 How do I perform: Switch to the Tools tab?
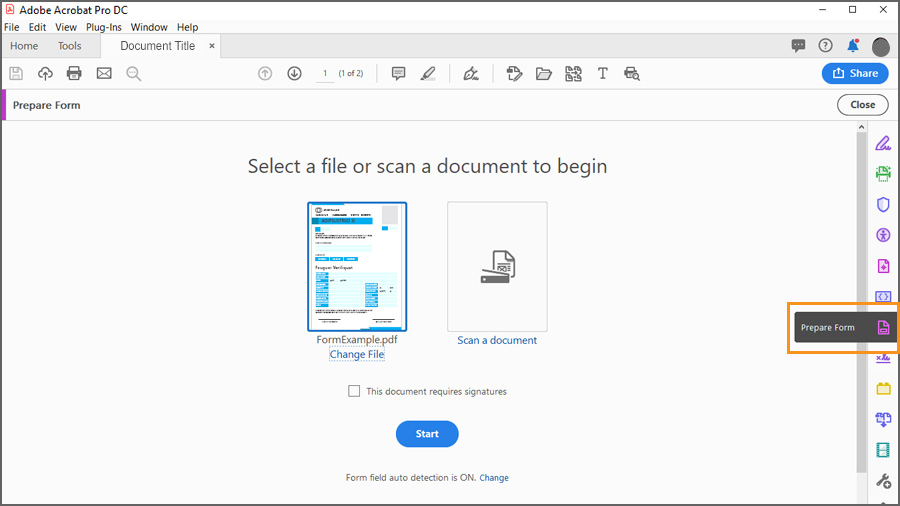69,46
